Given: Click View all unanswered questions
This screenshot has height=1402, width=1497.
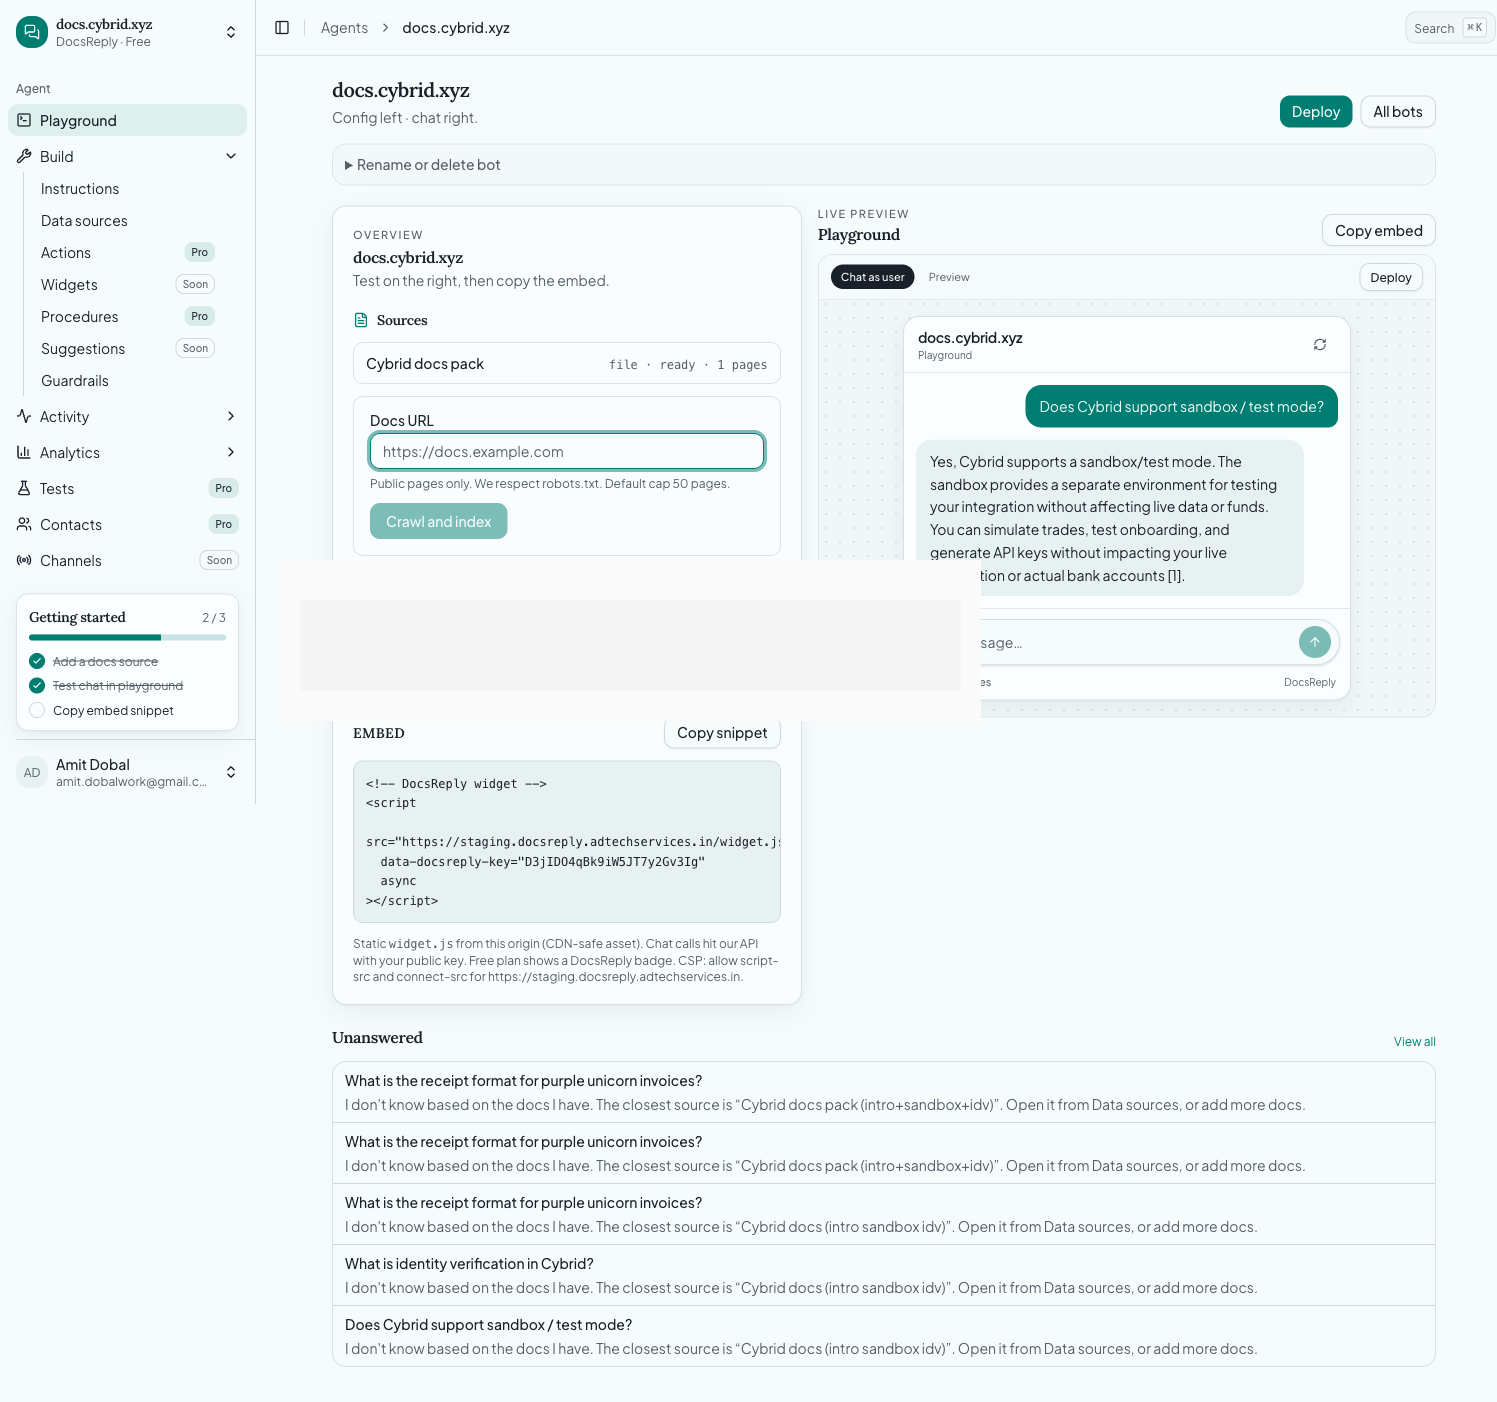Looking at the screenshot, I should click(1414, 1042).
